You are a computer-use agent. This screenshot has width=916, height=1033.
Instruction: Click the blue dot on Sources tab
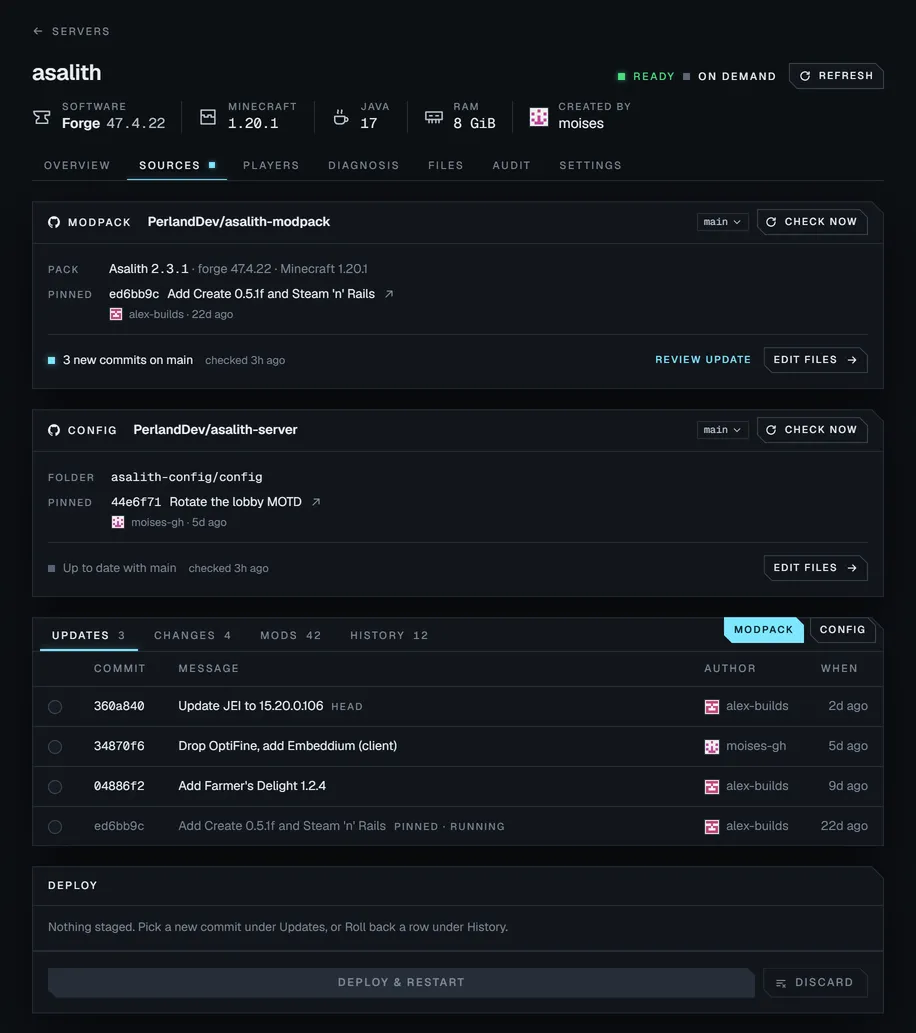click(x=212, y=165)
